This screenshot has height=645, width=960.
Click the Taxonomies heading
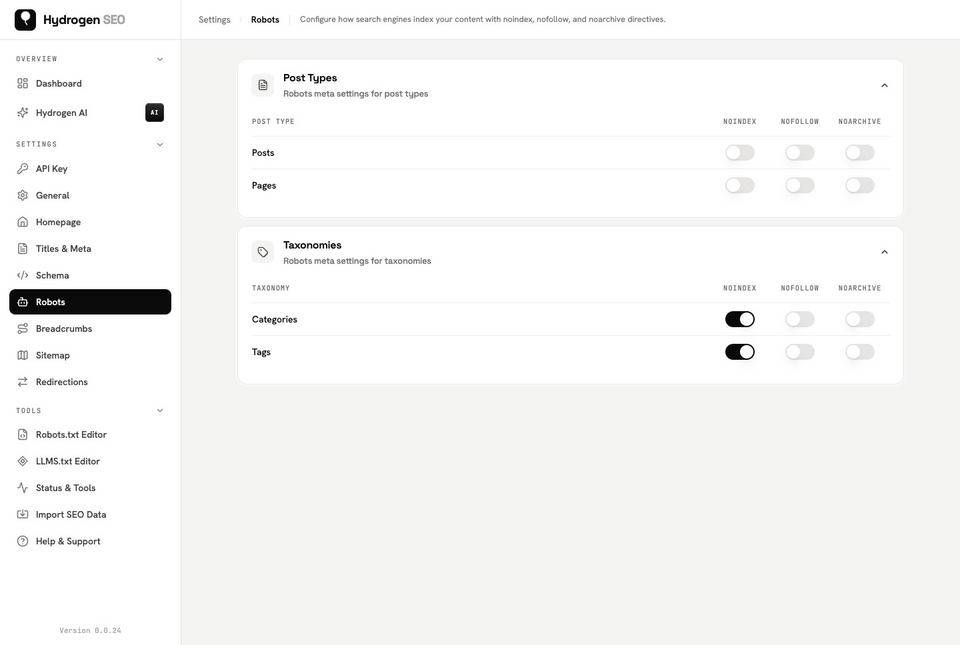click(x=312, y=245)
